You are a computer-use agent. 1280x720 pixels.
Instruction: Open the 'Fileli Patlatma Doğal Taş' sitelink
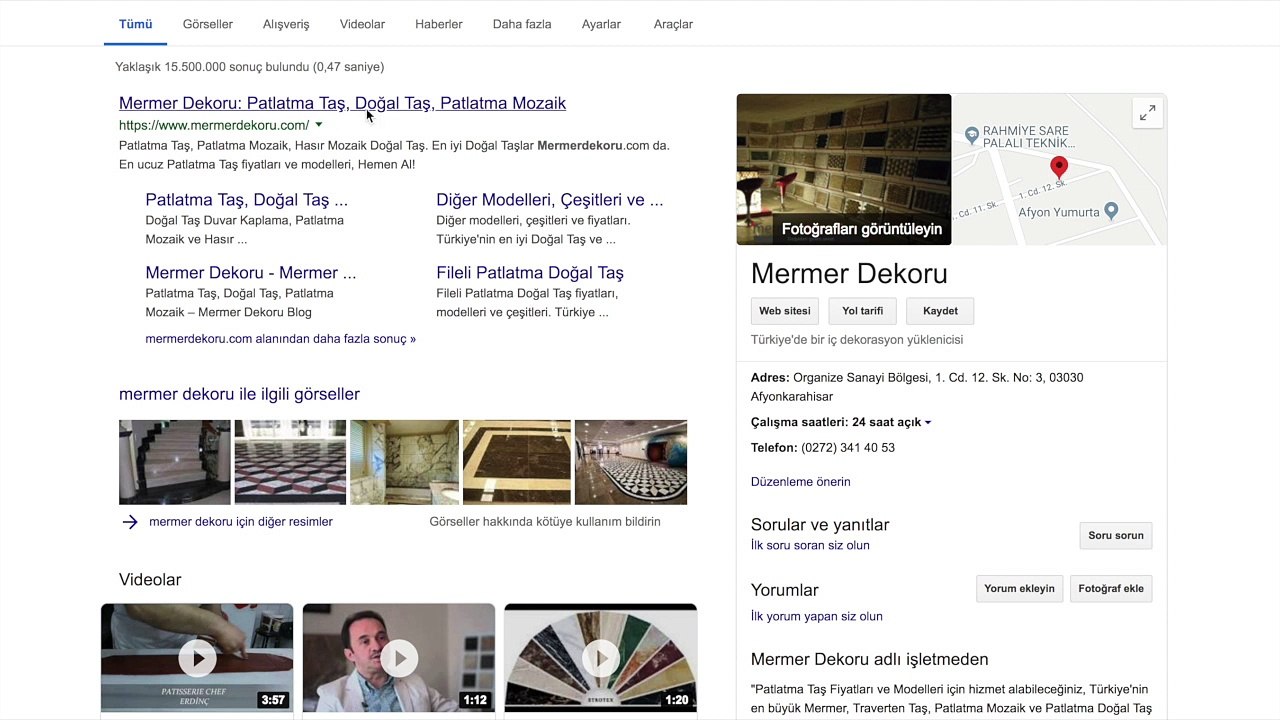point(530,273)
